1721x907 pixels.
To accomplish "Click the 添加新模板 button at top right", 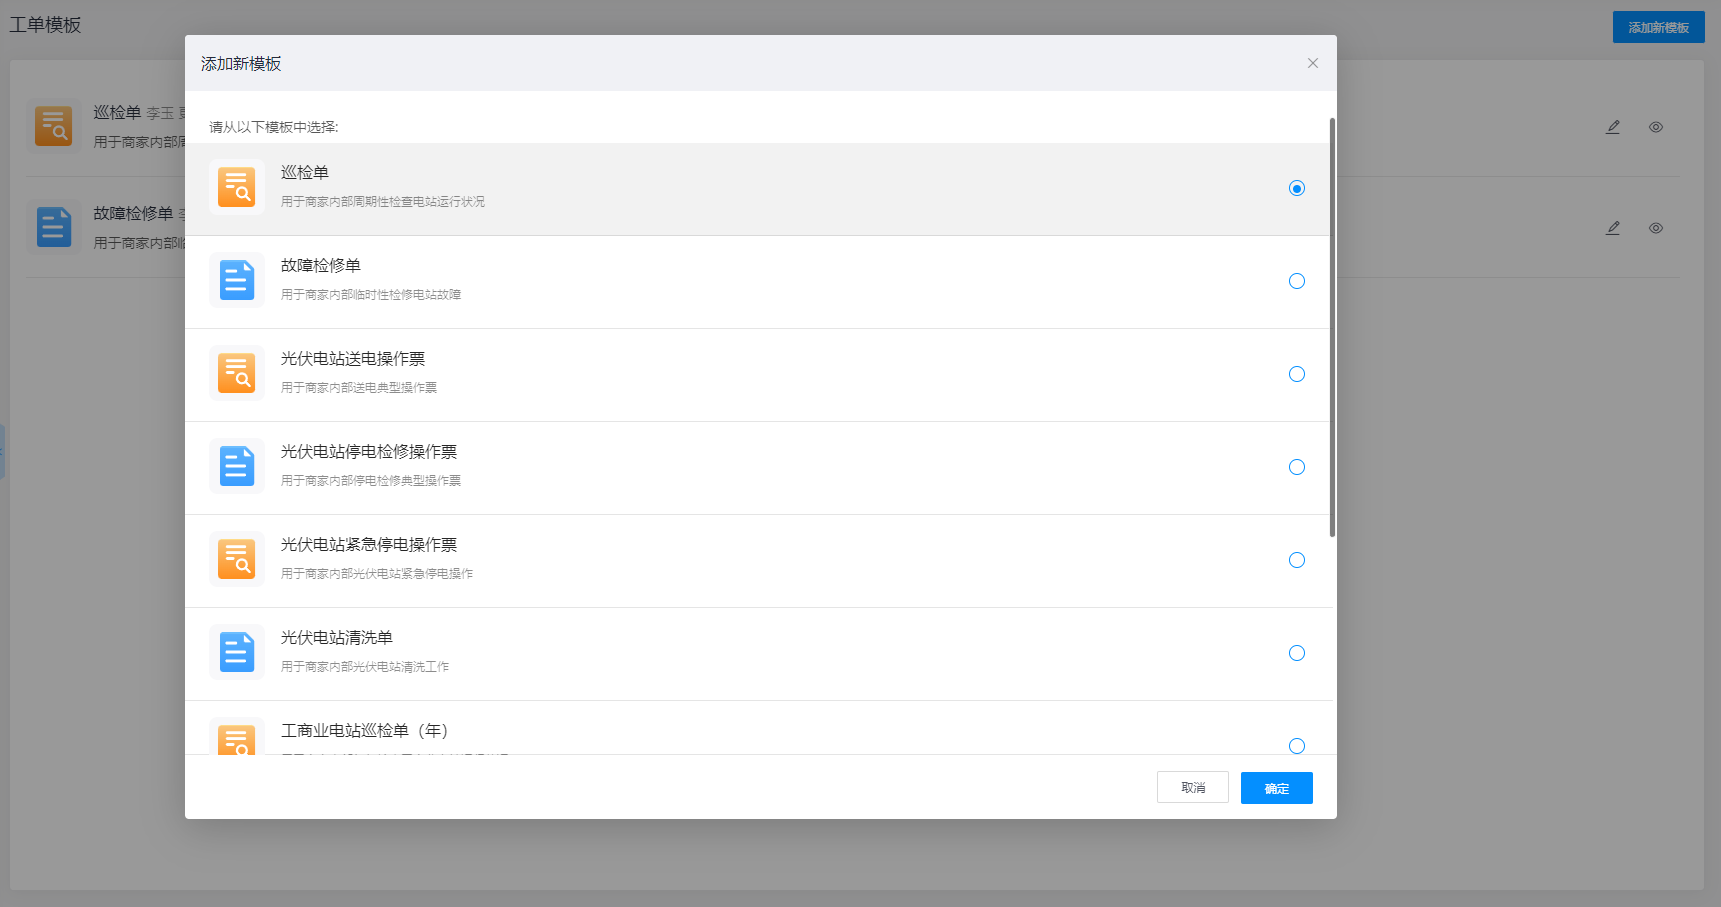I will 1658,27.
